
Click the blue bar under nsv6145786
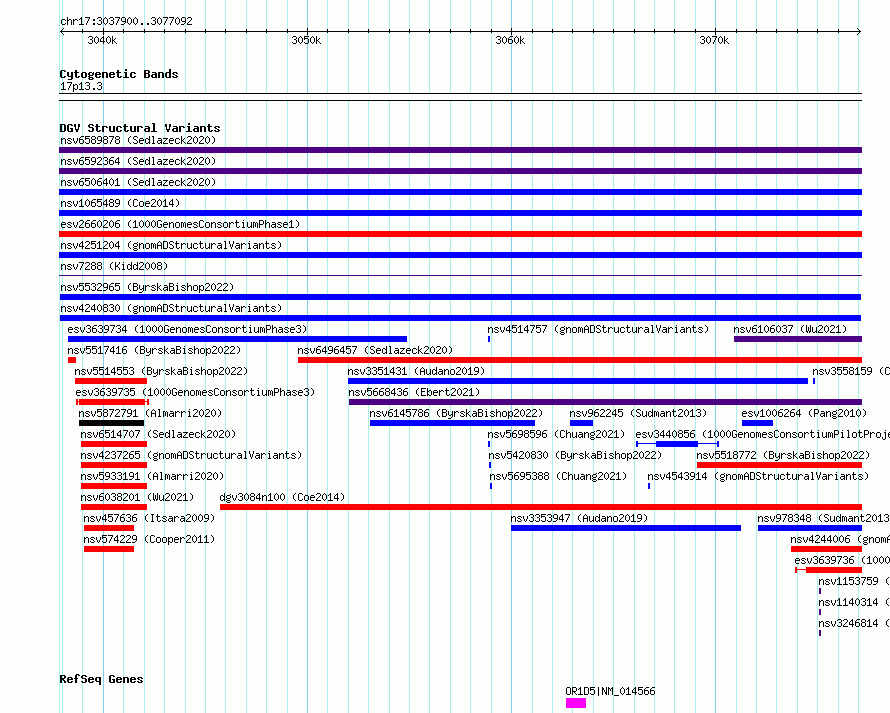452,423
